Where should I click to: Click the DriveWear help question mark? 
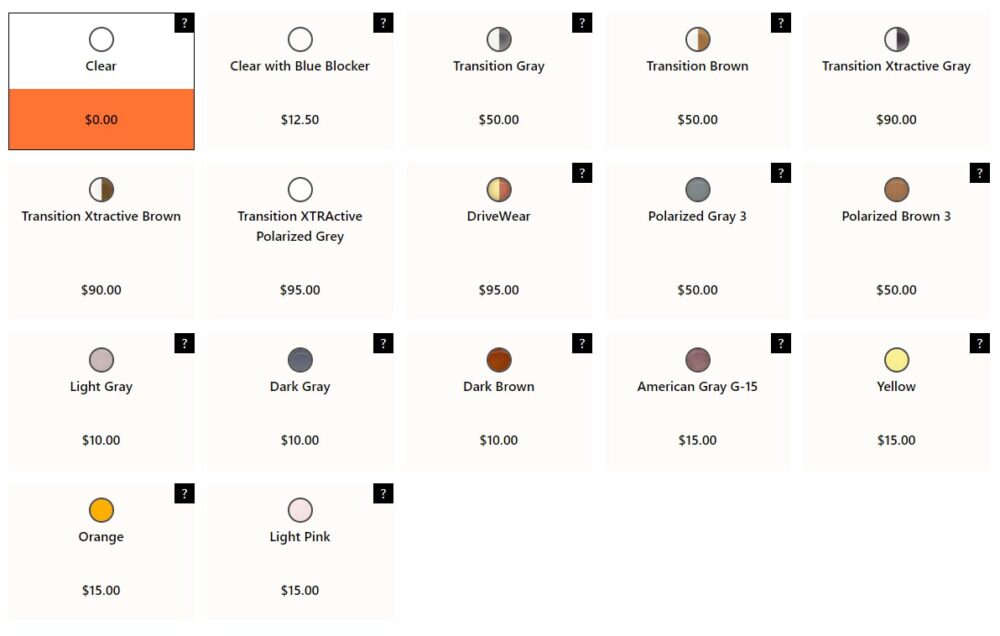pos(582,173)
